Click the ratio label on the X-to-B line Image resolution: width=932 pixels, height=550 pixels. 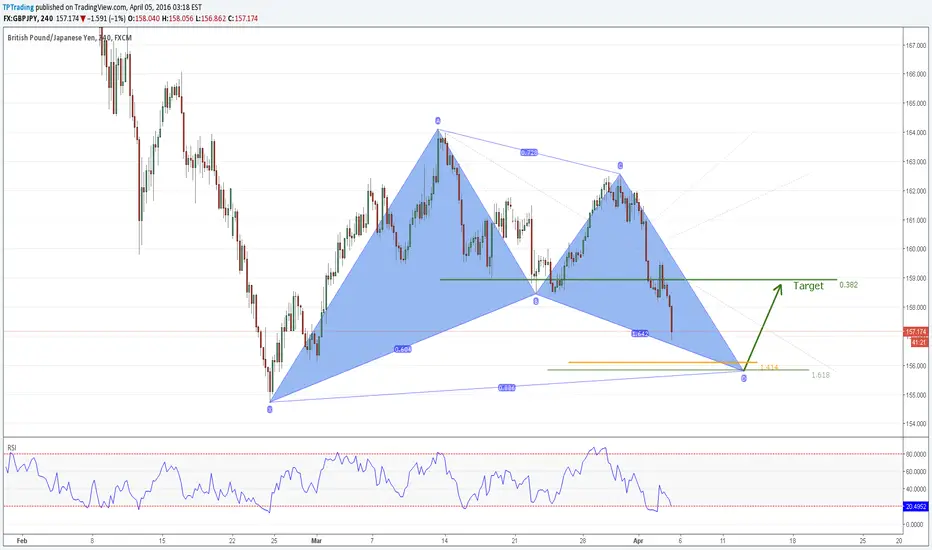[x=402, y=350]
